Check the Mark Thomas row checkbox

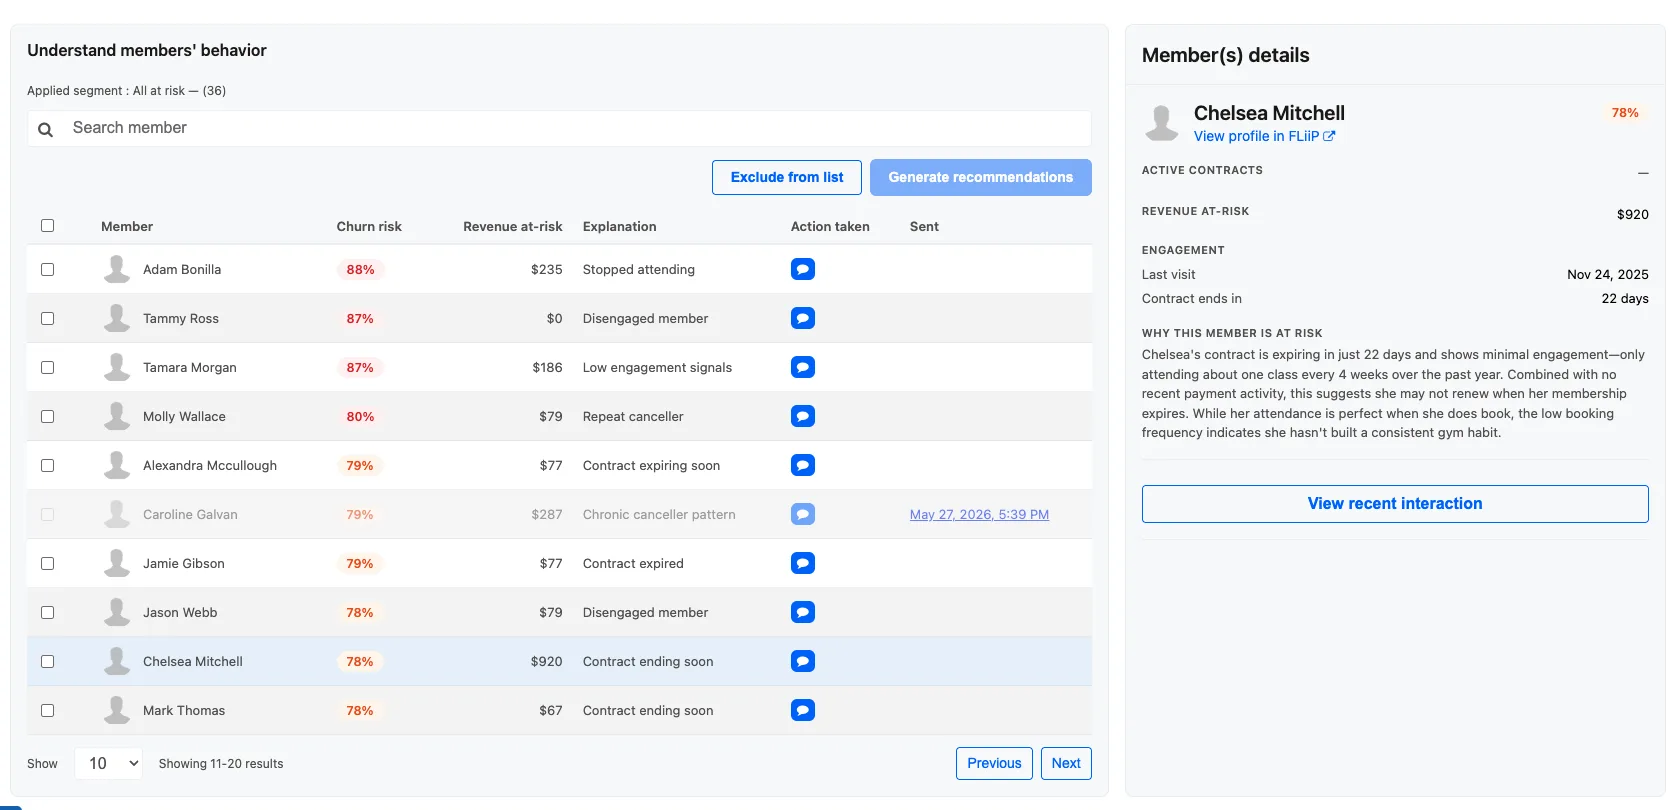[47, 710]
